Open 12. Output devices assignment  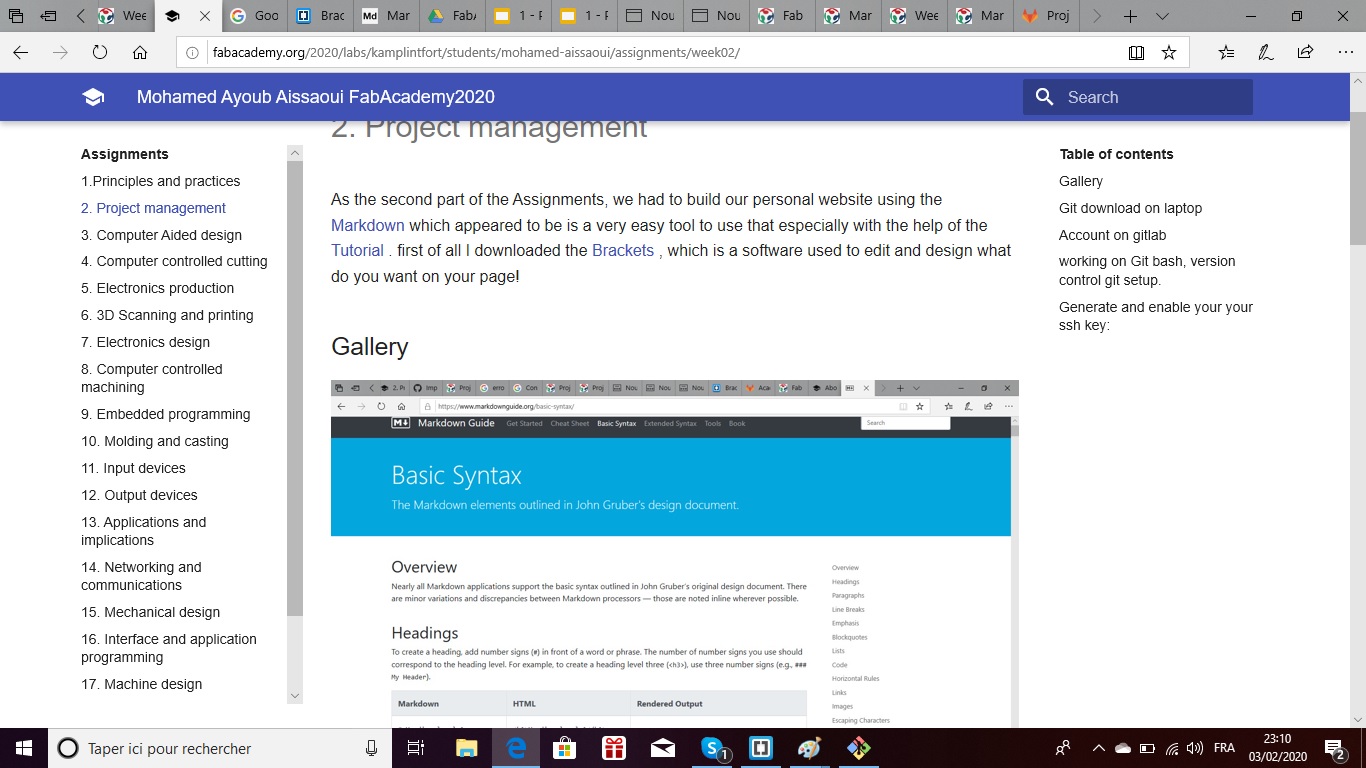139,495
